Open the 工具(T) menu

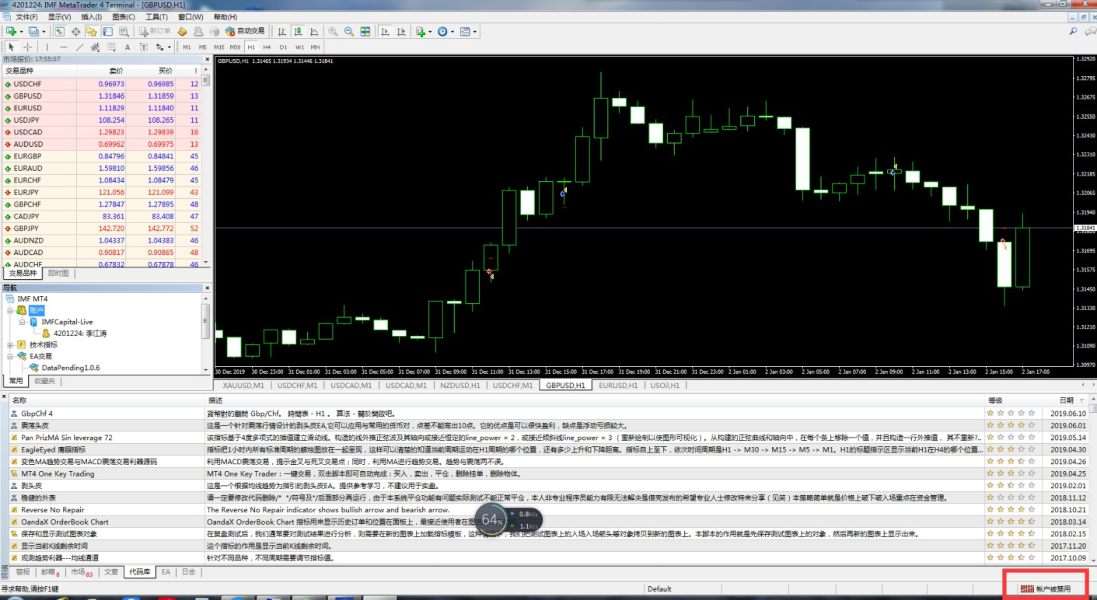click(x=156, y=17)
